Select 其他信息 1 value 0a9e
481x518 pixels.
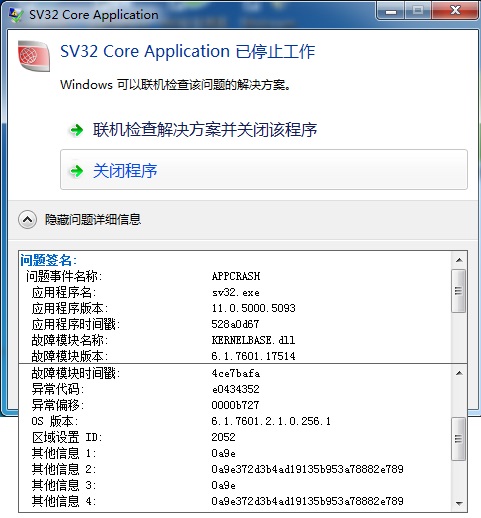tap(223, 453)
